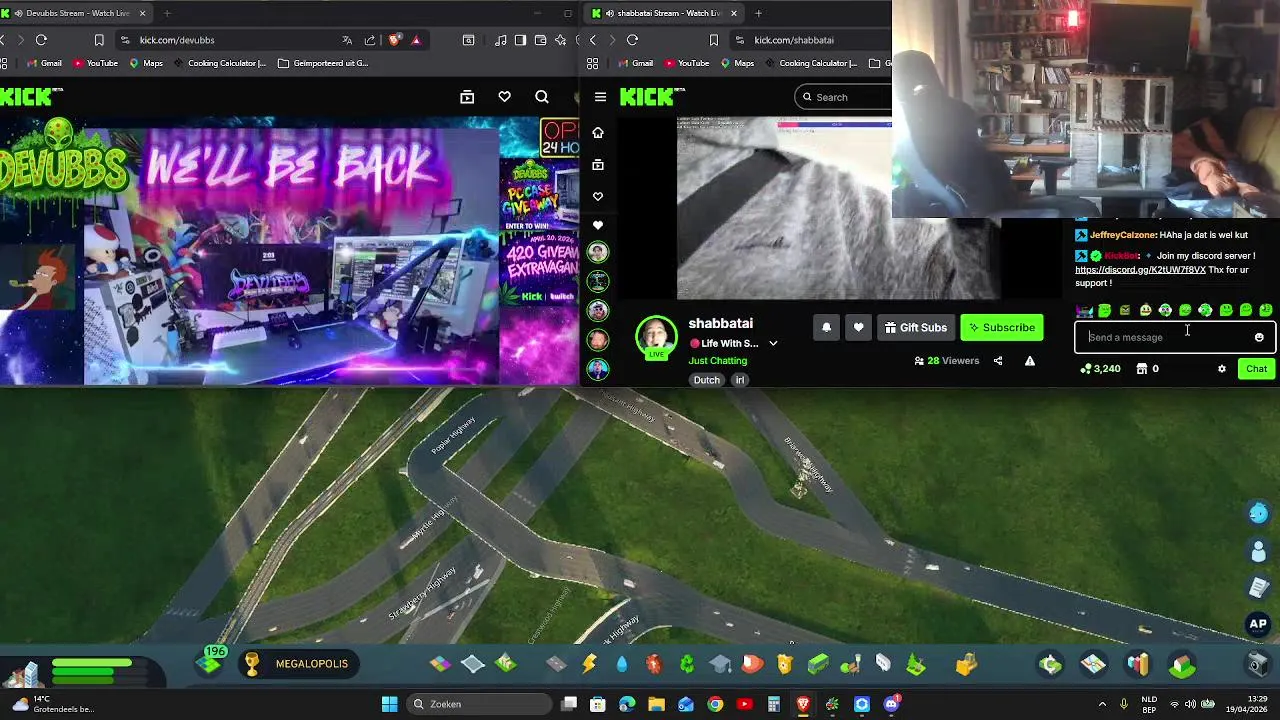Click the Just Chatting category link
Image resolution: width=1280 pixels, height=720 pixels.
click(717, 360)
